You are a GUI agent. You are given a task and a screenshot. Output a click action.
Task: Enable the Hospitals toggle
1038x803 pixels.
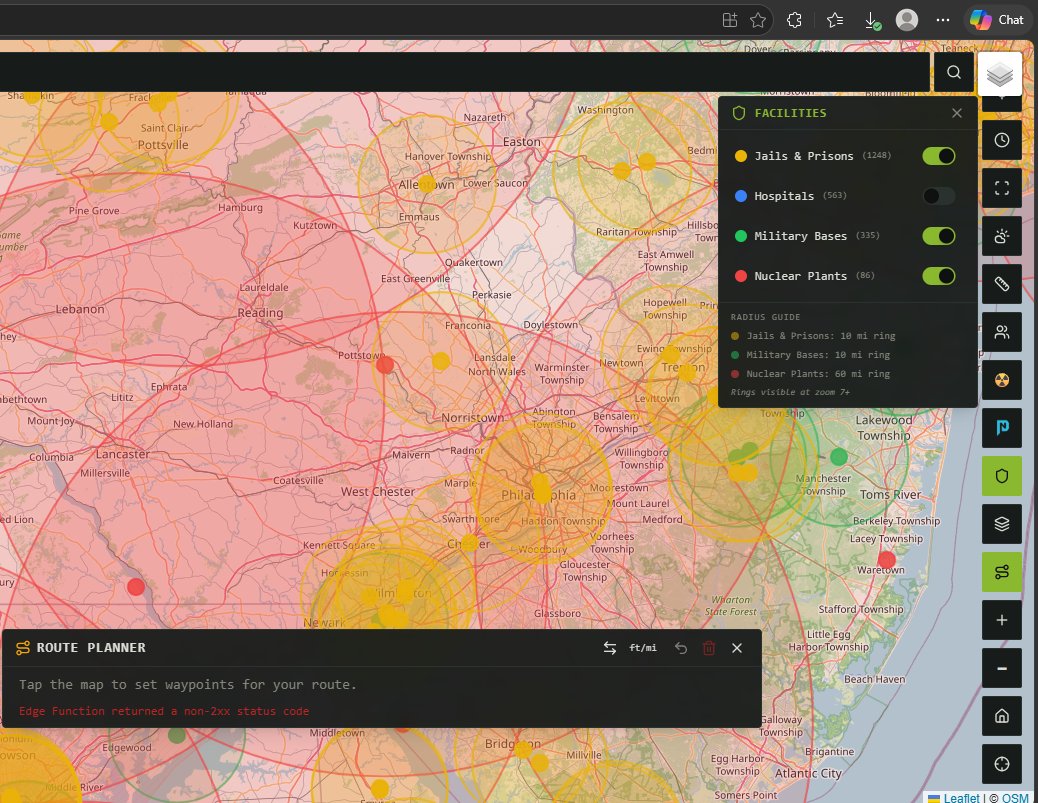[939, 196]
